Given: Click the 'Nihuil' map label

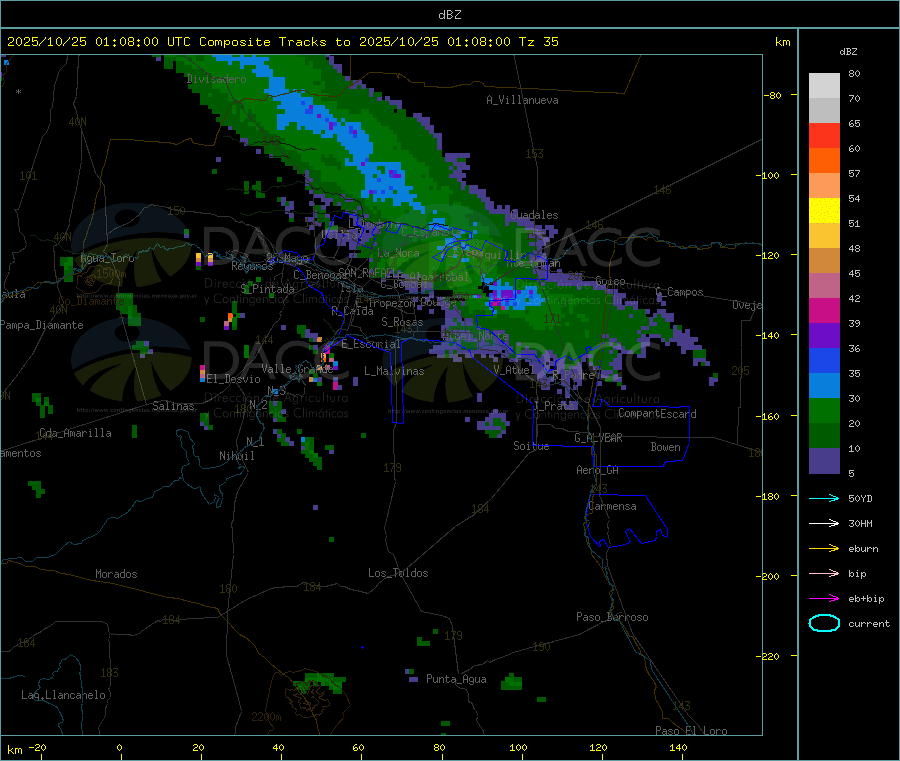Looking at the screenshot, I should click(x=237, y=456).
